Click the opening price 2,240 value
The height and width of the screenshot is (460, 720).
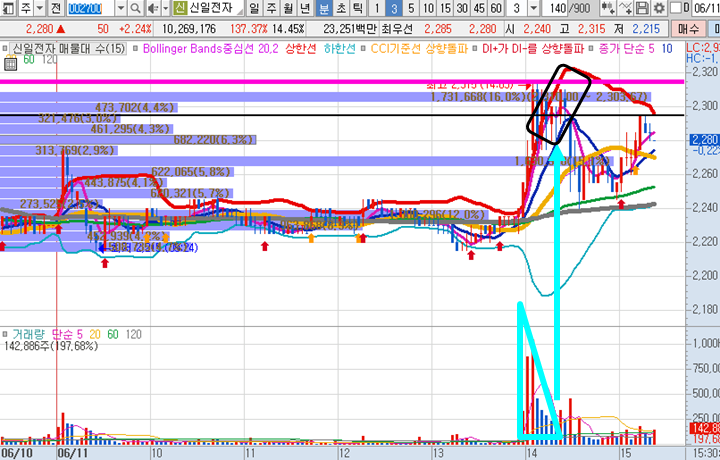(537, 29)
